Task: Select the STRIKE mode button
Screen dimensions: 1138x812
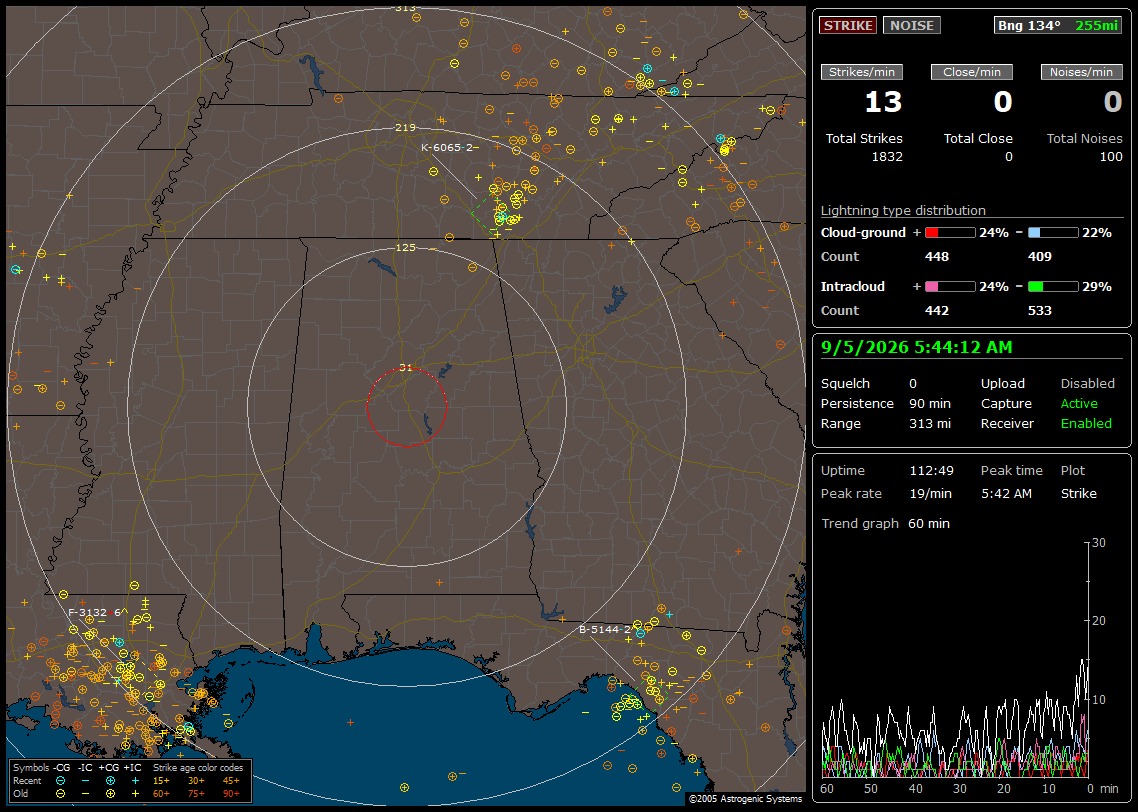Action: coord(848,25)
